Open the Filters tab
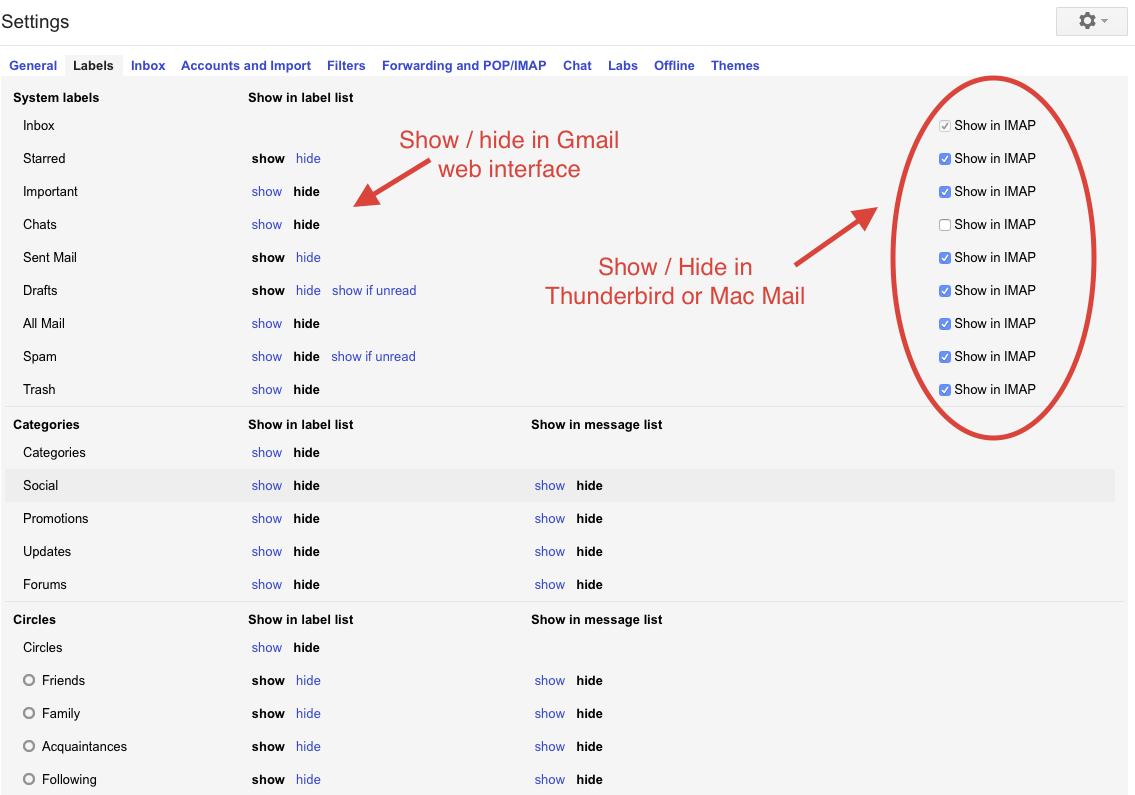 [x=346, y=66]
